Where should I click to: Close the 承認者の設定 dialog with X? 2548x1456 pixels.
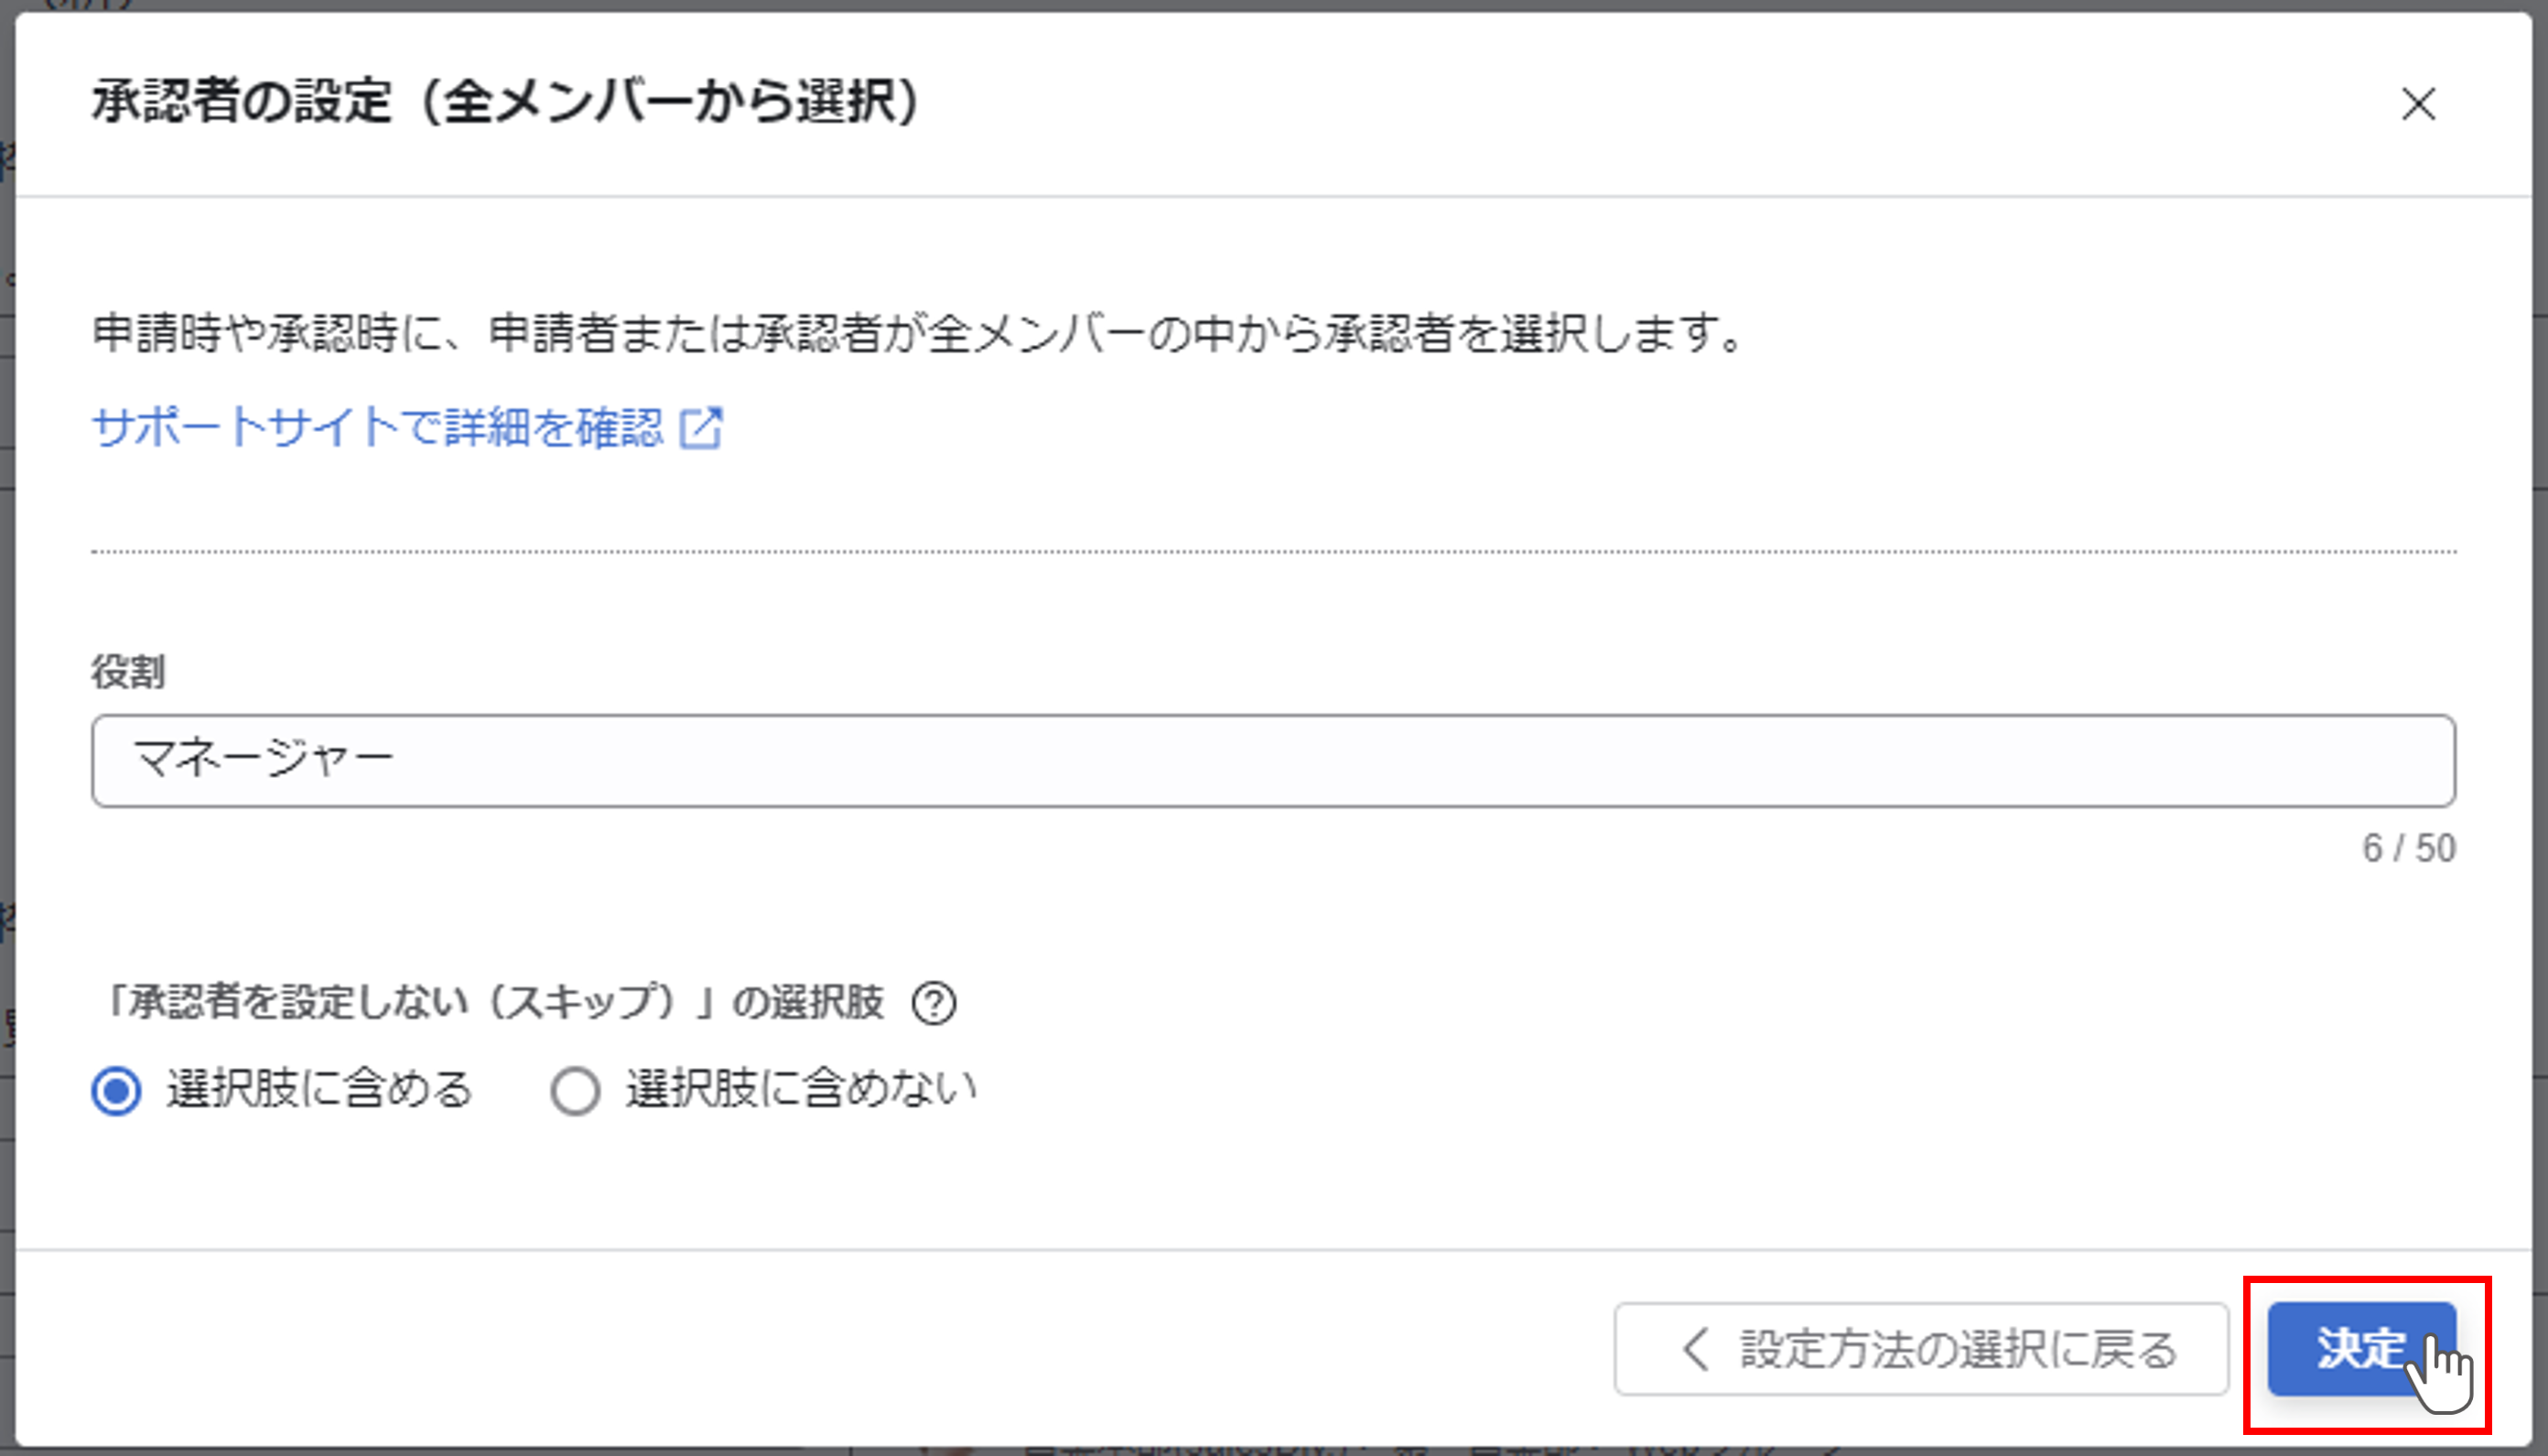click(x=2418, y=104)
